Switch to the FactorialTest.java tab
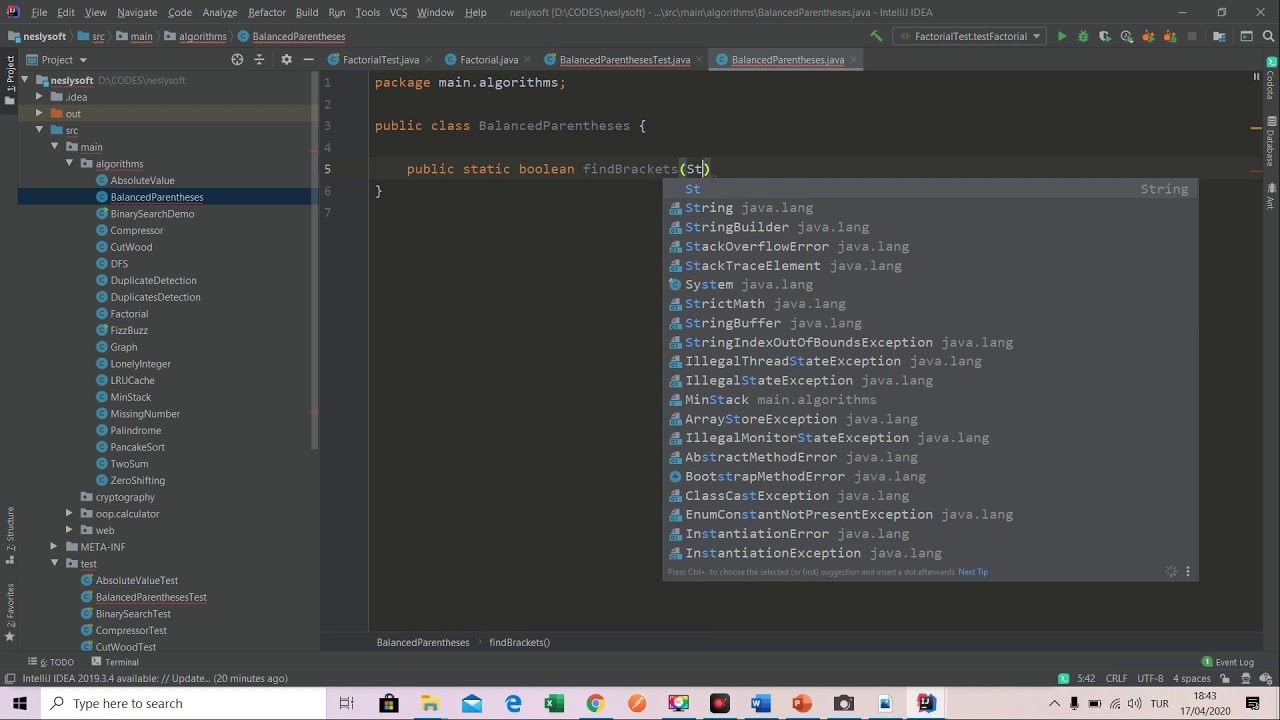Viewport: 1280px width, 720px height. tap(380, 59)
